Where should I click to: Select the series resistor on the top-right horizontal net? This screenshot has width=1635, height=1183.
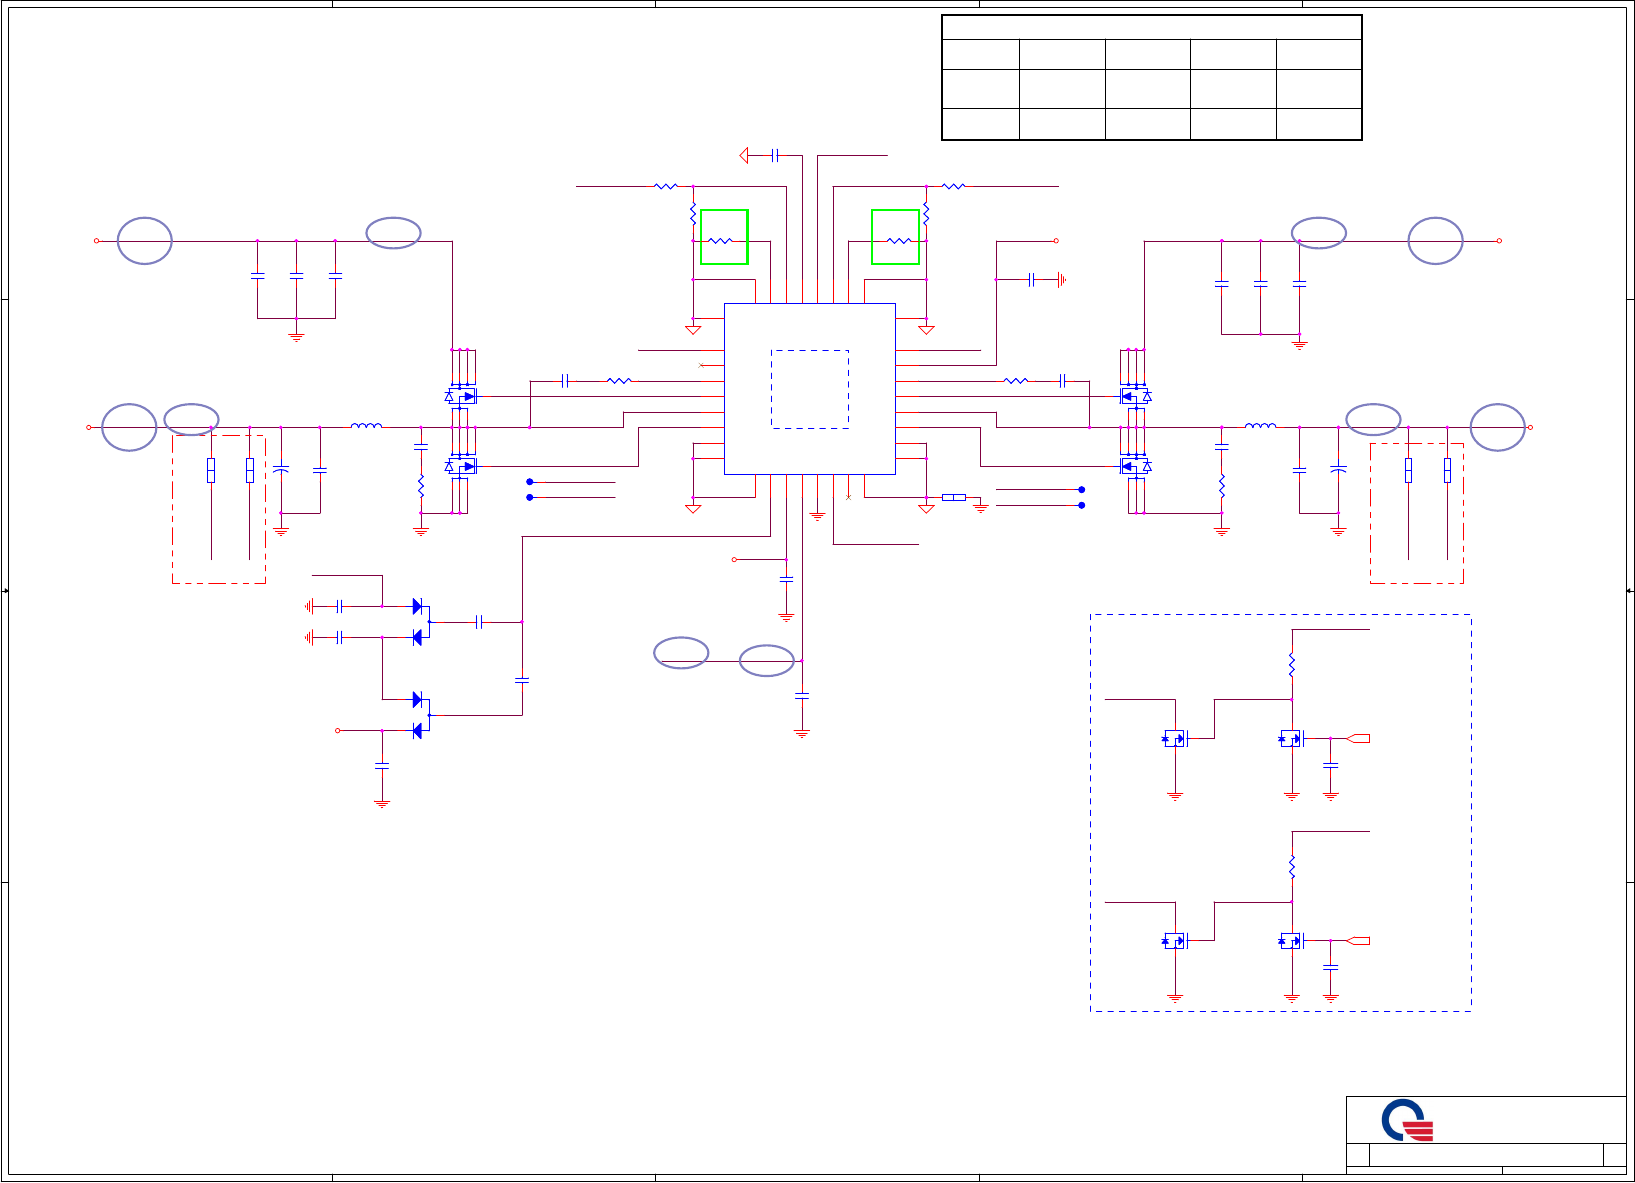(x=954, y=186)
